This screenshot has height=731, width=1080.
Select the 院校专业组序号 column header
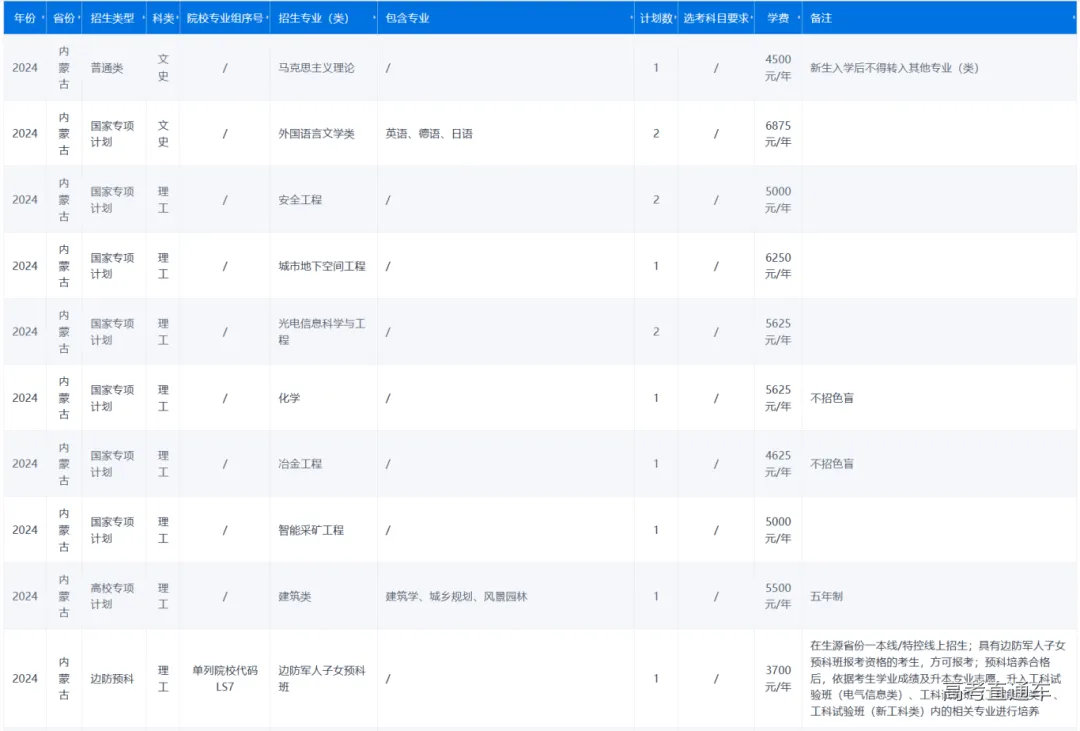225,18
